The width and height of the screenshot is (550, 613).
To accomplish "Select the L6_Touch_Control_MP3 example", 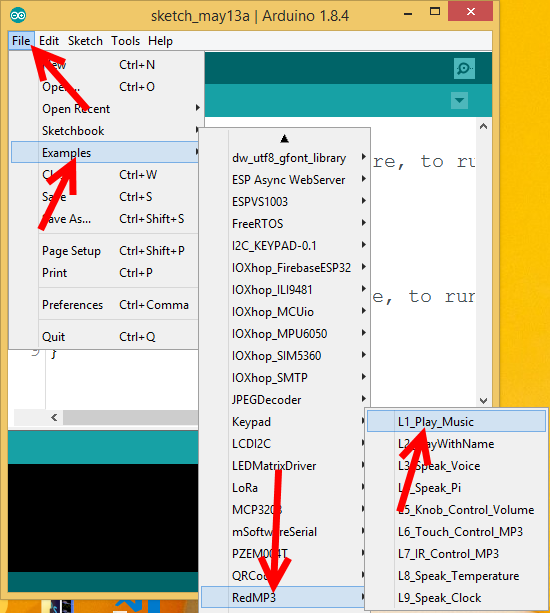I will pyautogui.click(x=456, y=532).
